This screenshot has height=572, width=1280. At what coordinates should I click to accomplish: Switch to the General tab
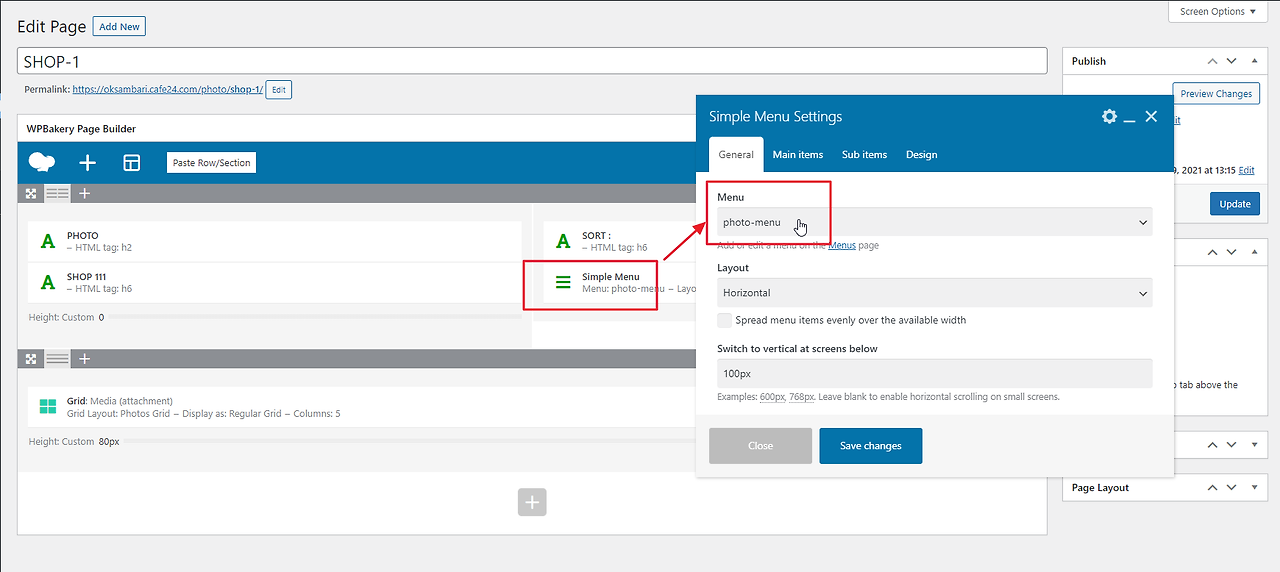point(736,155)
